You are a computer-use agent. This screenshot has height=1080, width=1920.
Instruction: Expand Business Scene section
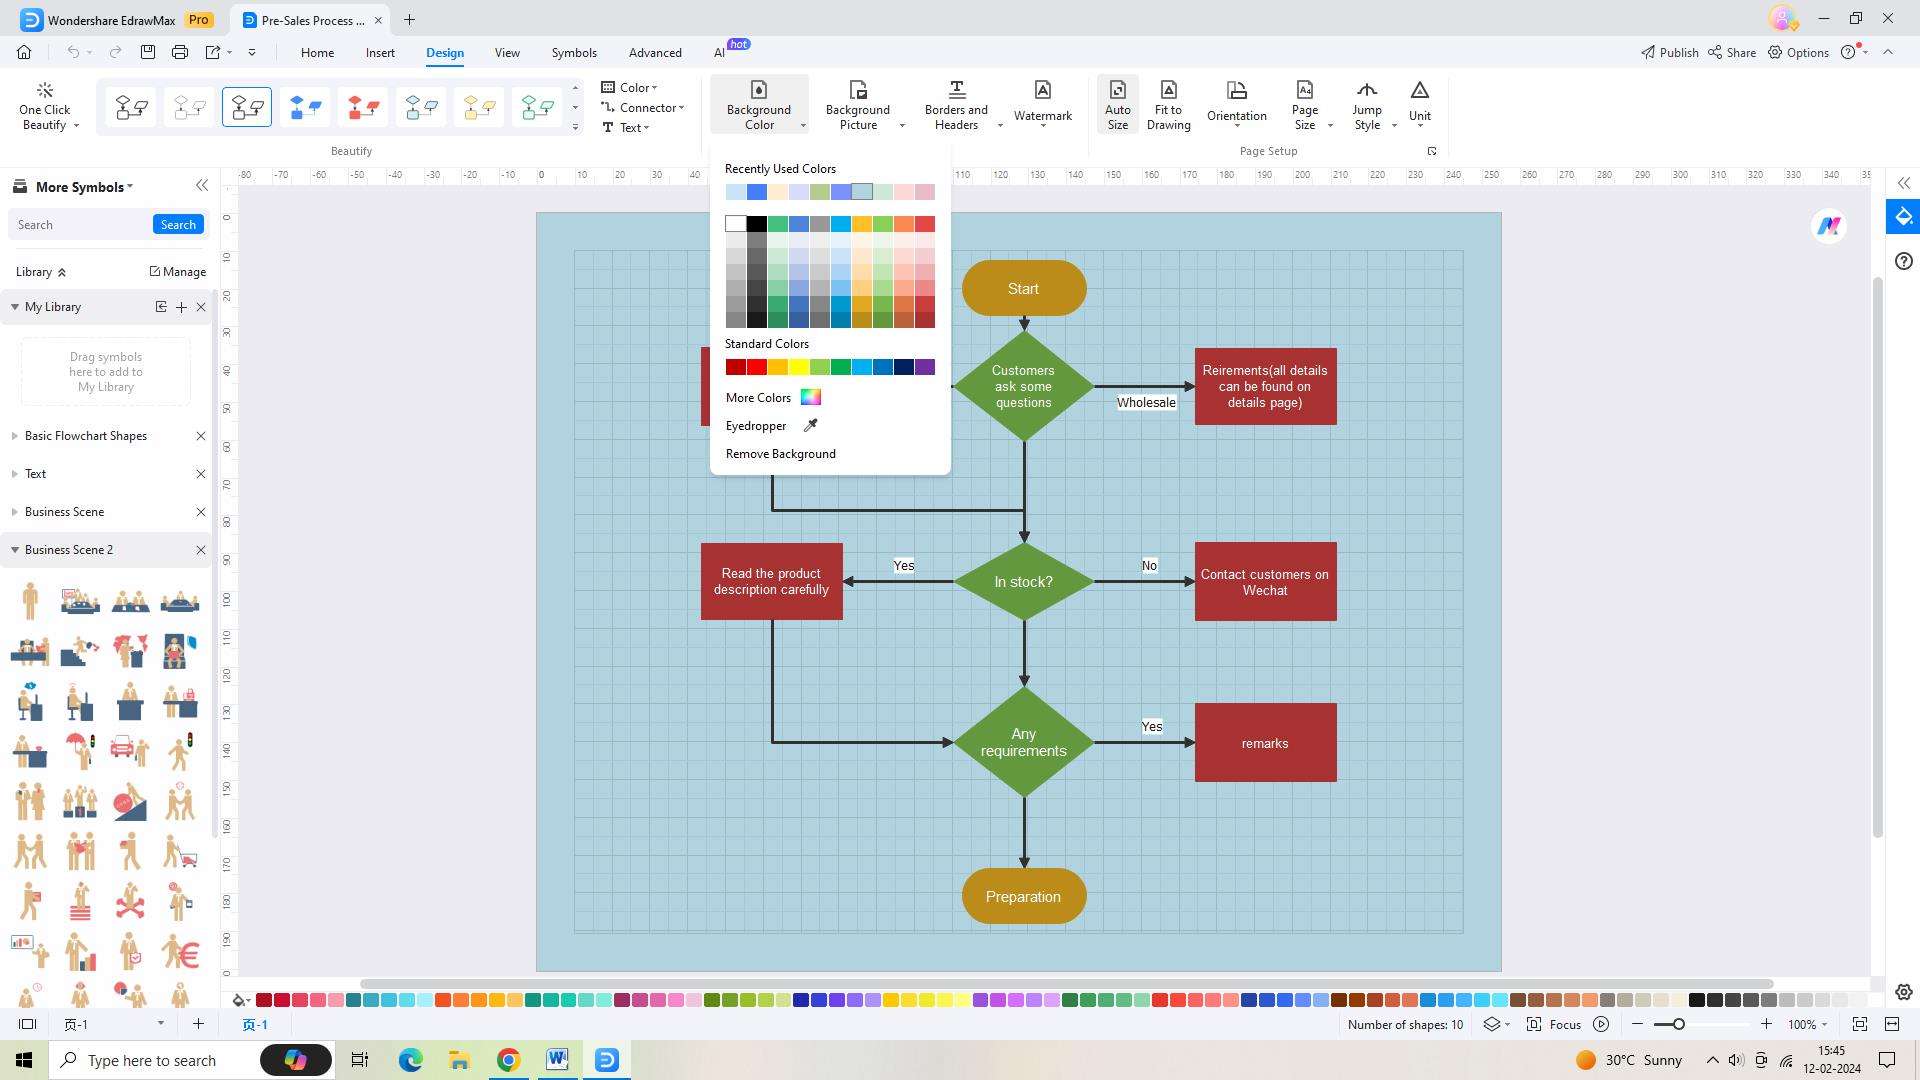tap(15, 512)
